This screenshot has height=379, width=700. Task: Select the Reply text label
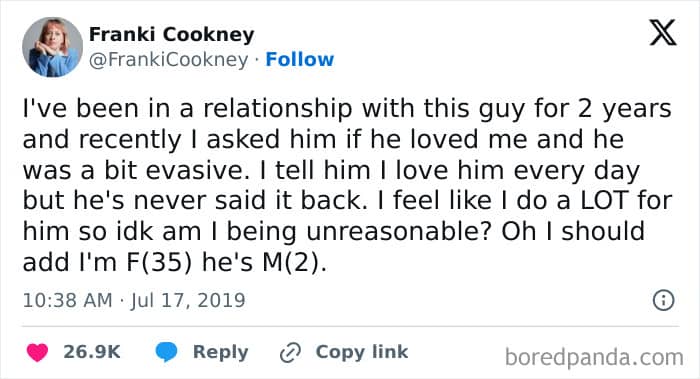pyautogui.click(x=221, y=352)
